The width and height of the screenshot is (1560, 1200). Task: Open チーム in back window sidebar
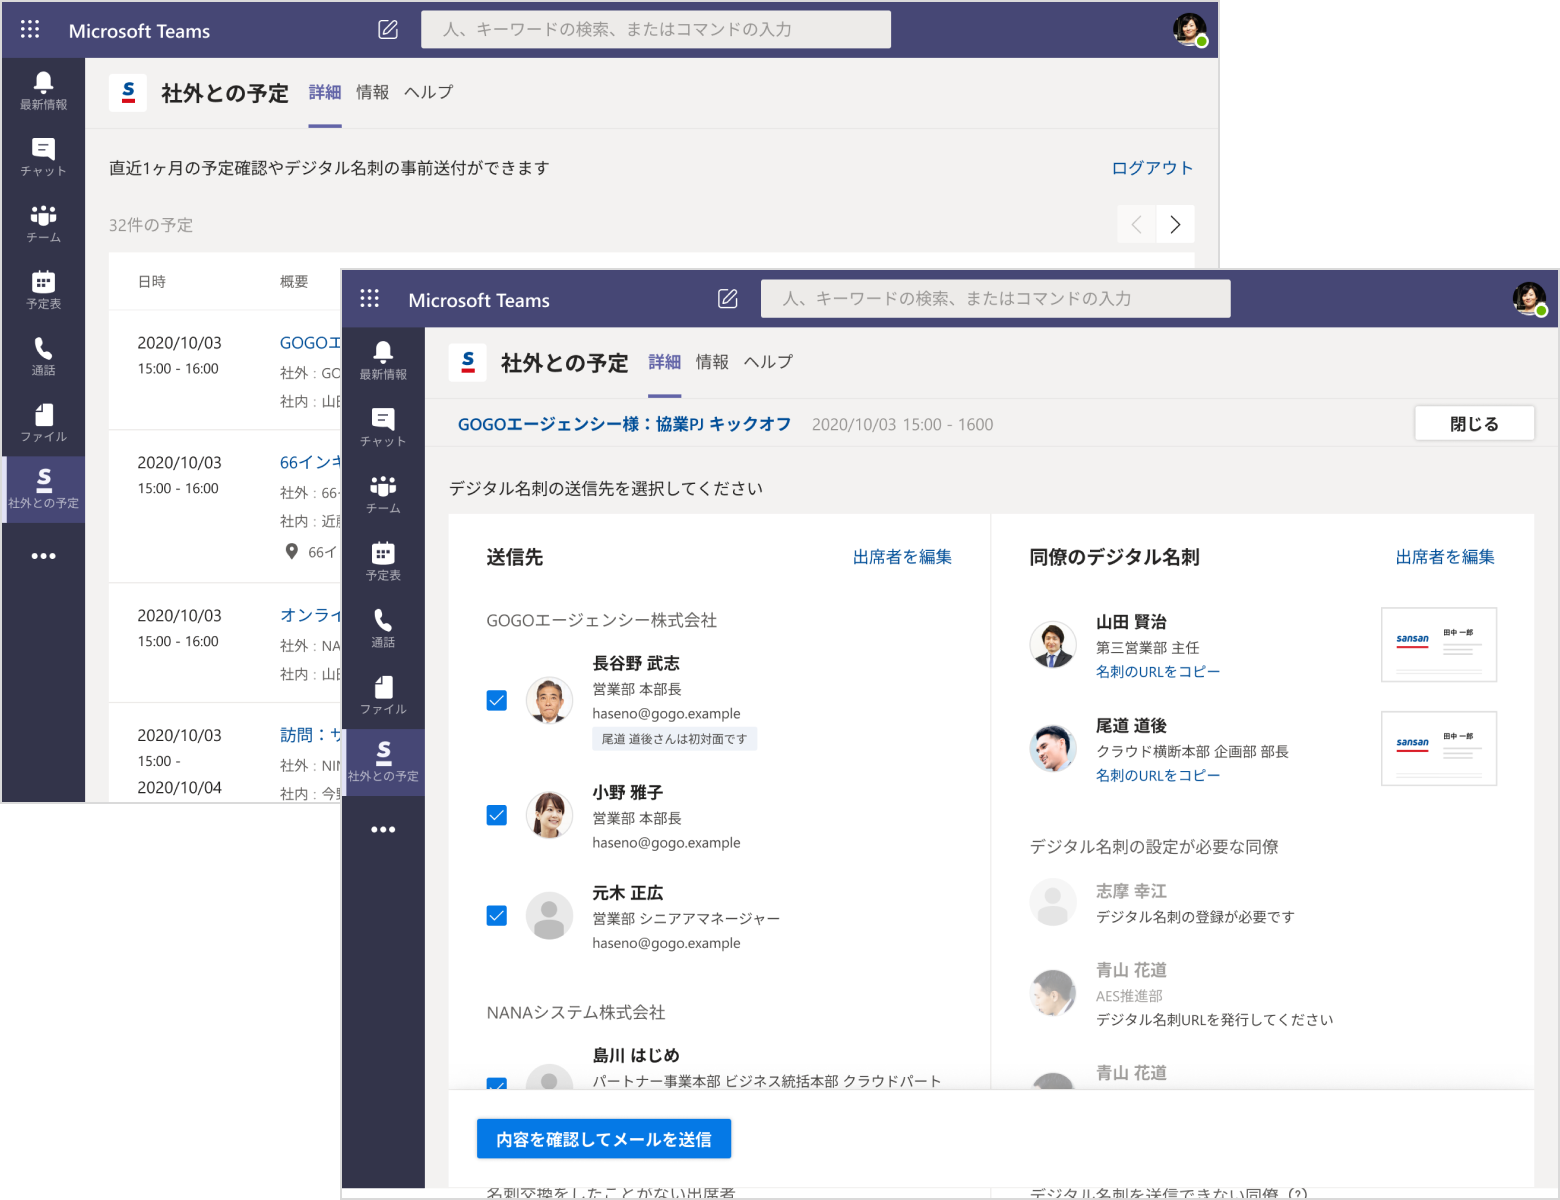[x=43, y=224]
